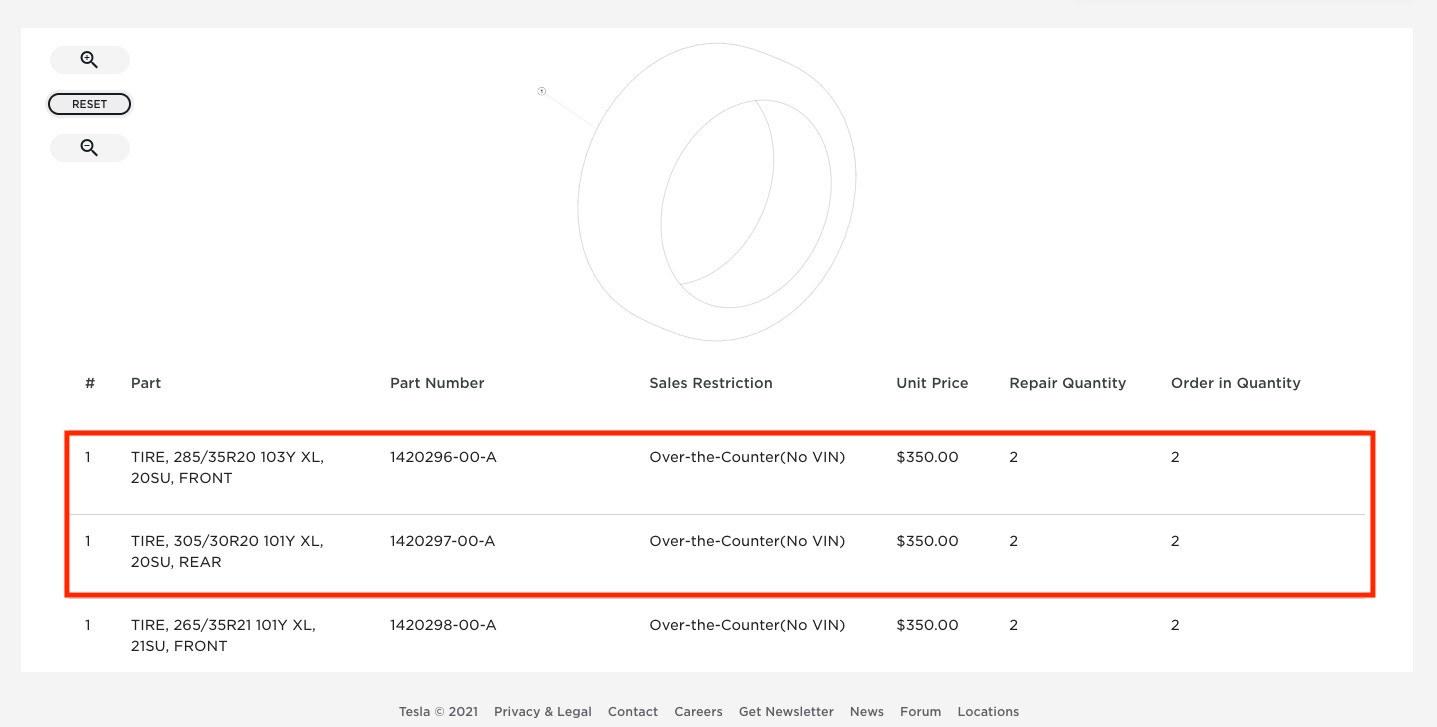Open the Contact footer link
The width and height of the screenshot is (1437, 727).
click(x=633, y=712)
